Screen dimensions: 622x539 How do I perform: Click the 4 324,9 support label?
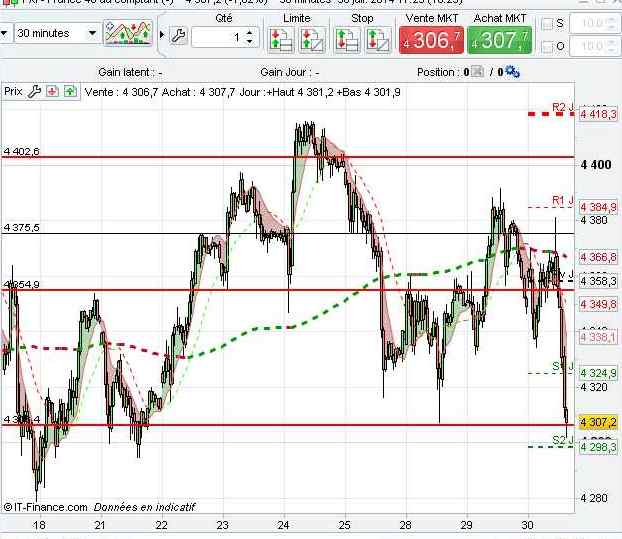598,373
